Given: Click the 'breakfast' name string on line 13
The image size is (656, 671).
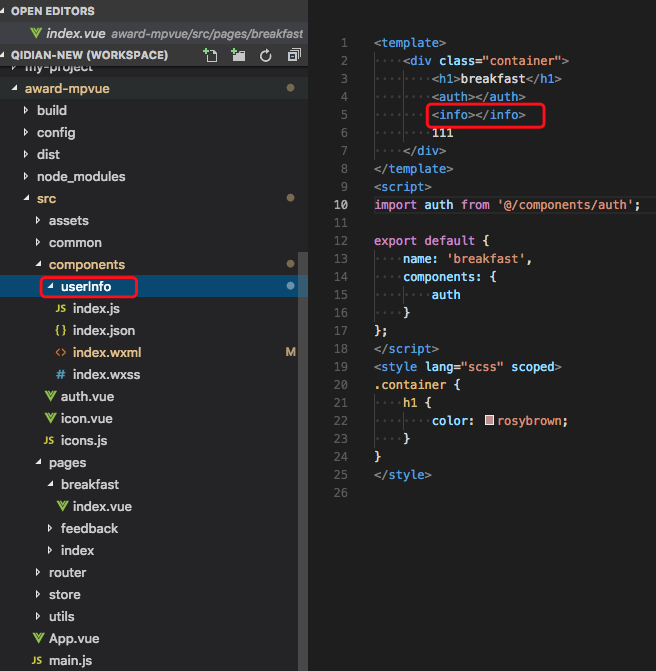Looking at the screenshot, I should (486, 259).
